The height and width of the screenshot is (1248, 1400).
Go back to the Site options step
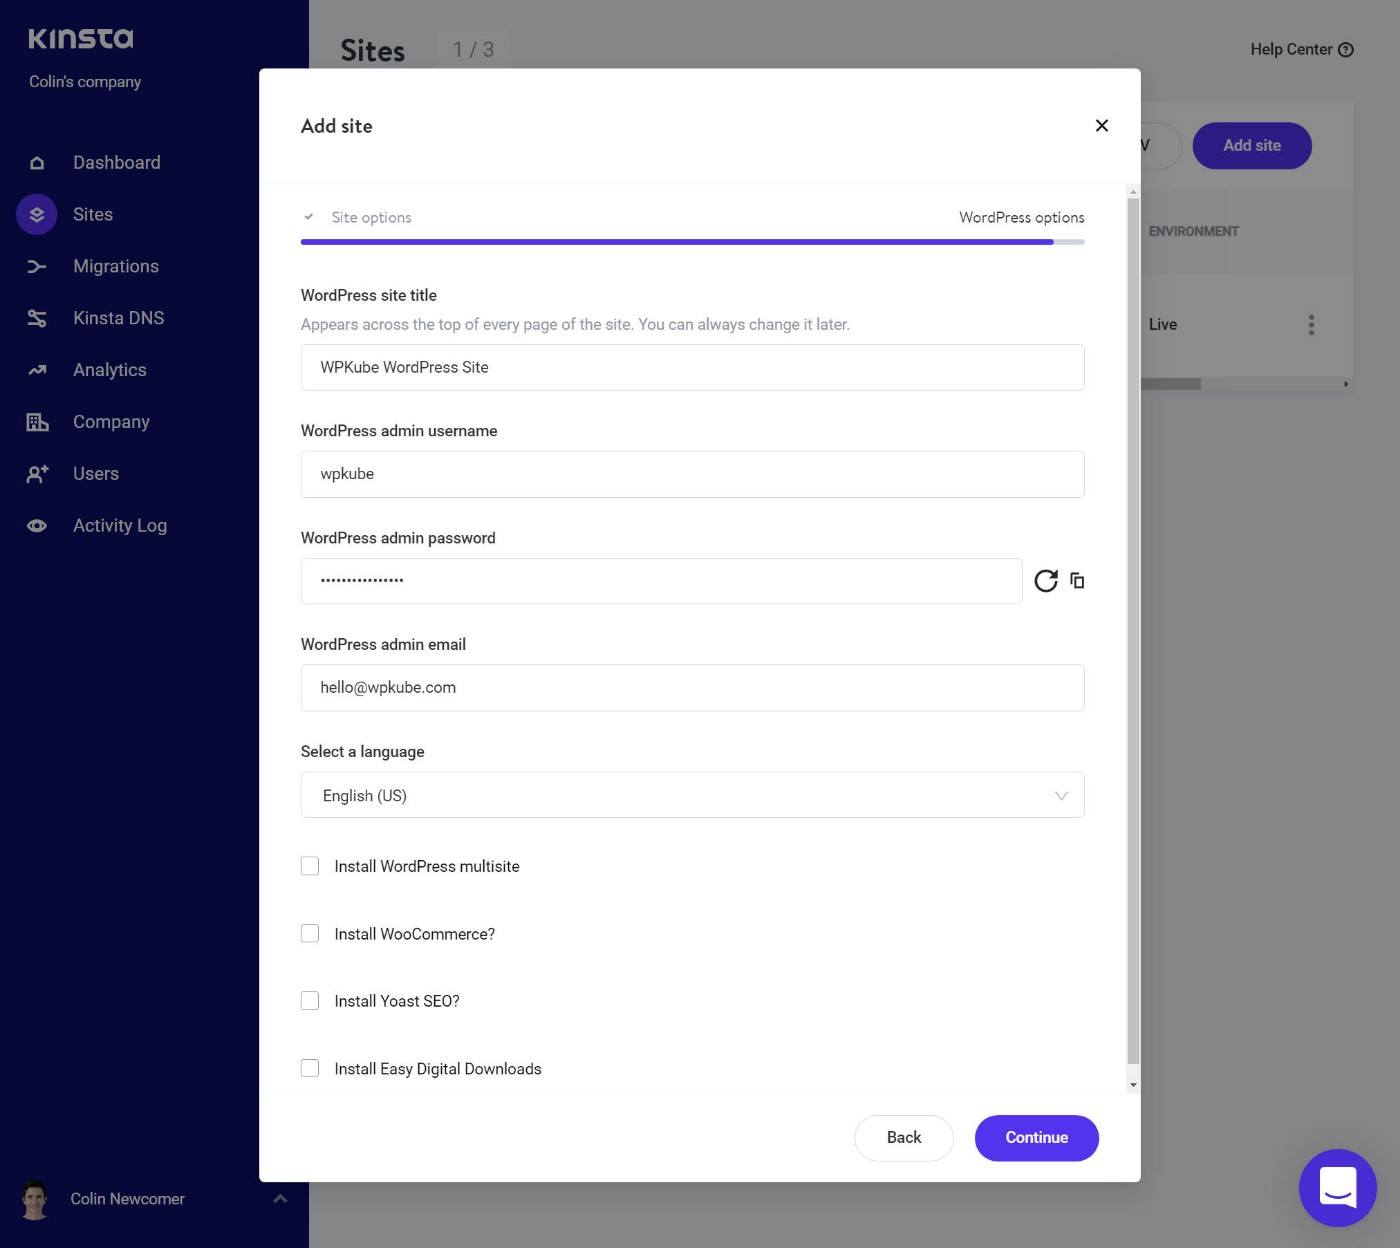coord(371,218)
